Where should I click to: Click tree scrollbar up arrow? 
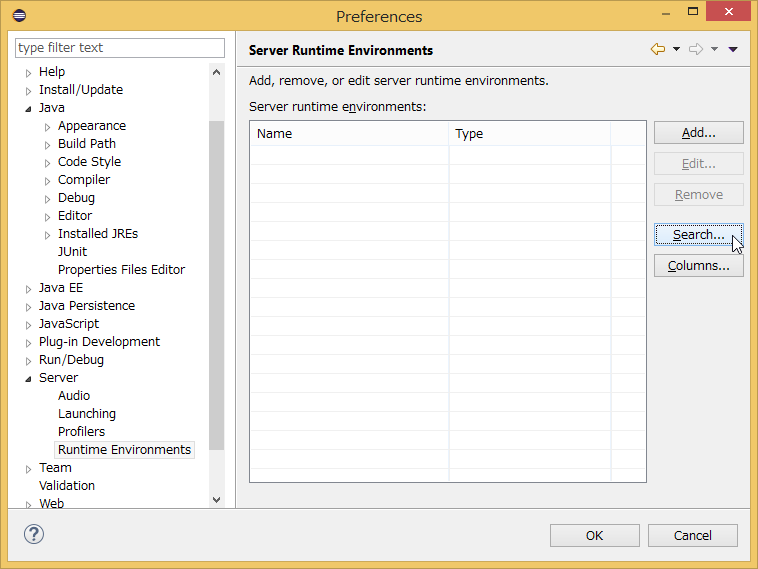click(x=217, y=73)
